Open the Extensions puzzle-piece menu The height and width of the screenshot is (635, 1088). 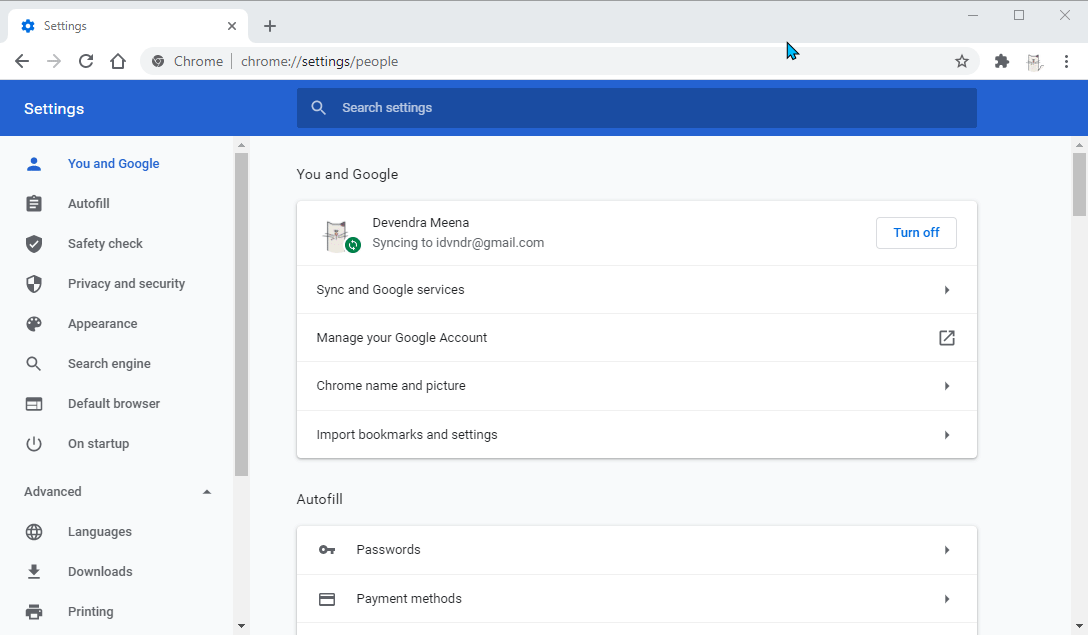1001,61
